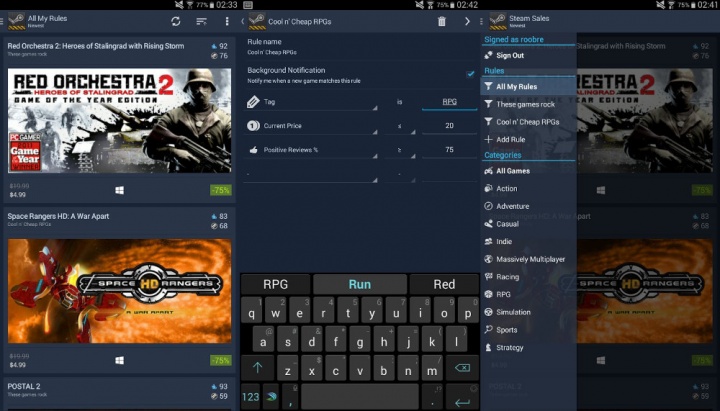Tap the pencil Tag icon
Image resolution: width=720 pixels, height=411 pixels.
253,101
